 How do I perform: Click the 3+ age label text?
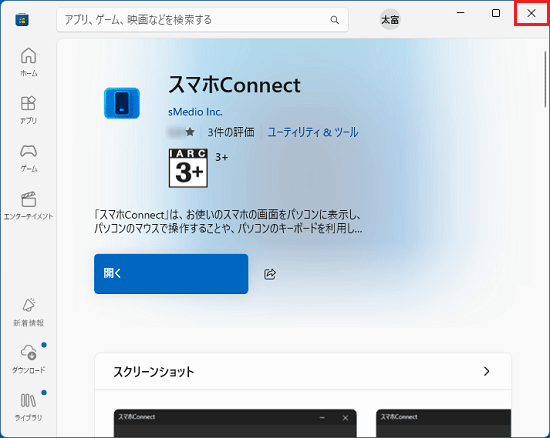[221, 157]
